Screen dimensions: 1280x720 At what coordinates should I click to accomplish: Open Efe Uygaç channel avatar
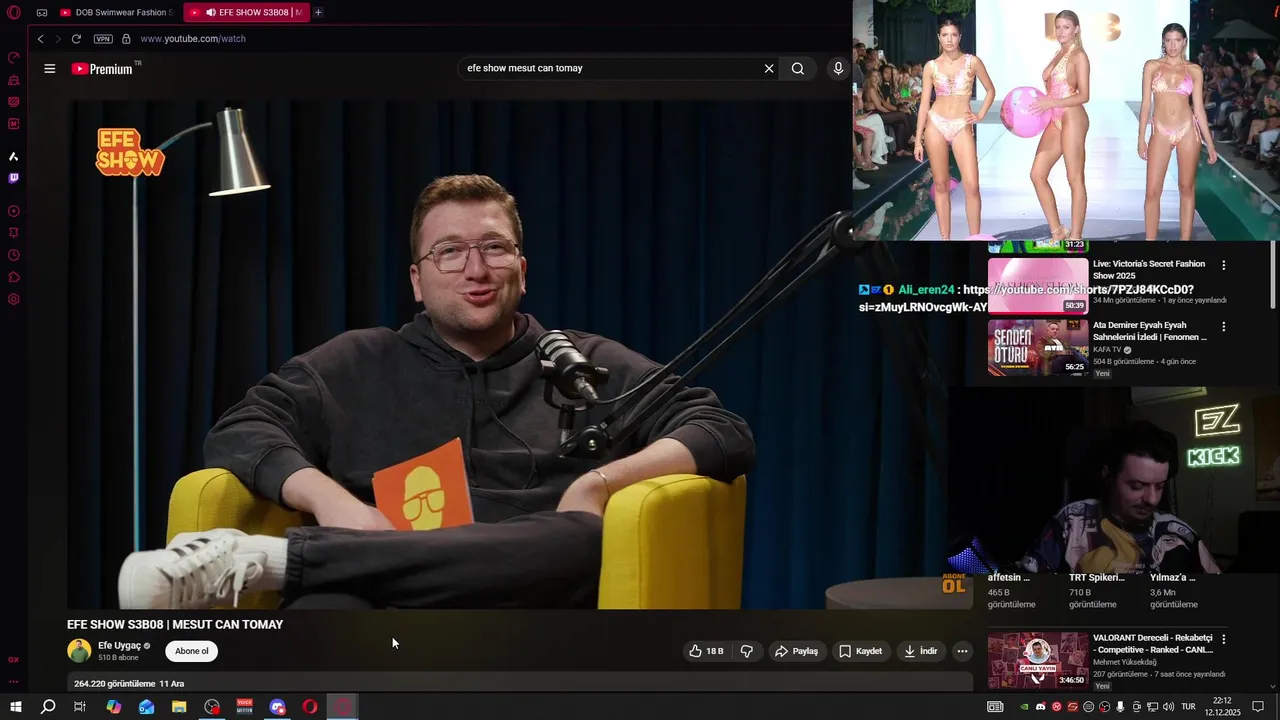click(x=79, y=651)
